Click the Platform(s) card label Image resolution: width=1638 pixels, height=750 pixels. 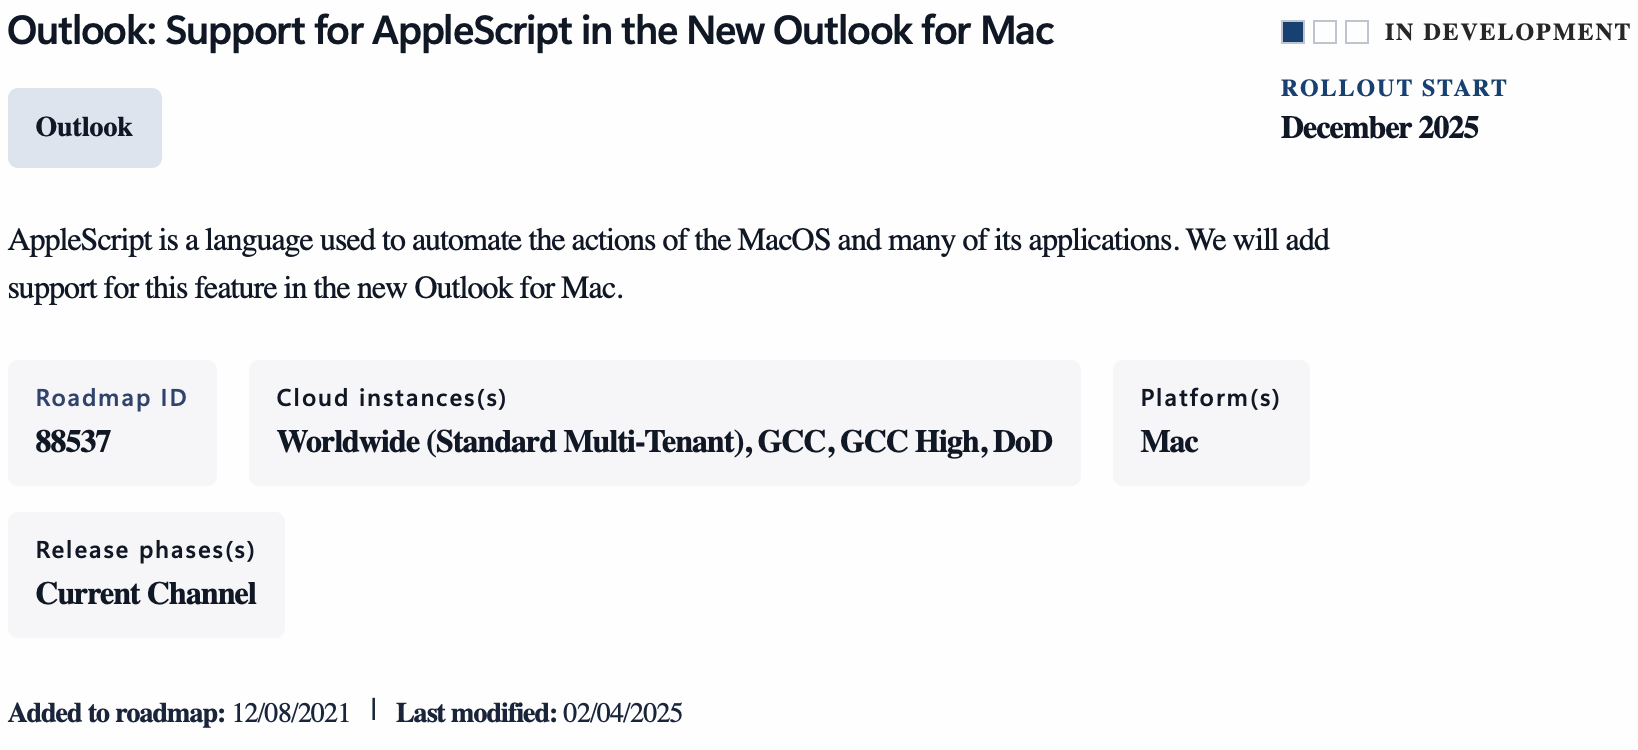coord(1210,398)
